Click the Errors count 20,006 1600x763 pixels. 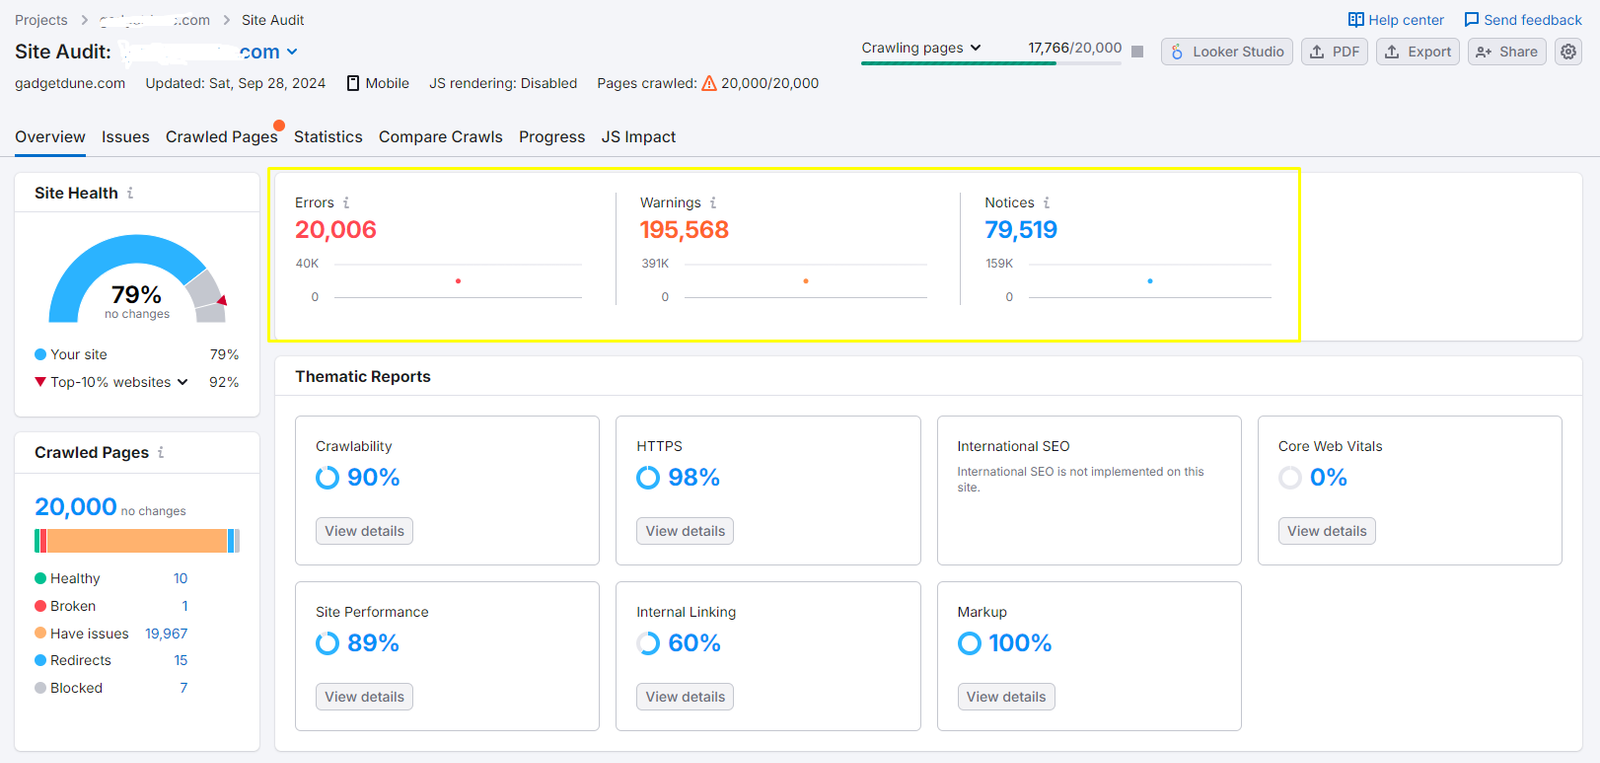point(336,230)
